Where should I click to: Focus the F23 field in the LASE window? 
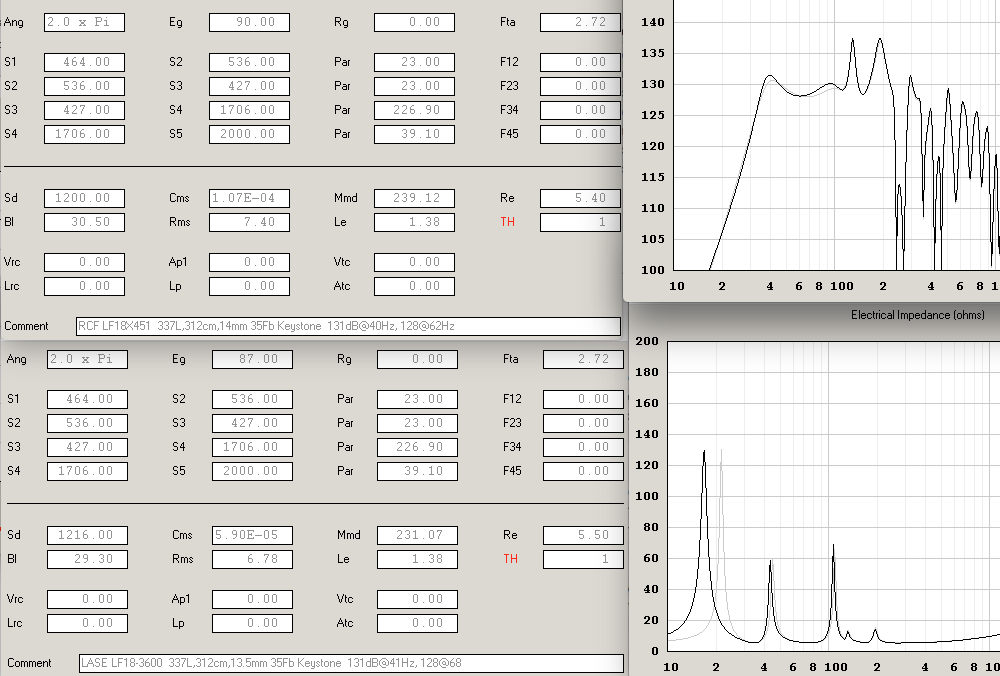click(584, 423)
